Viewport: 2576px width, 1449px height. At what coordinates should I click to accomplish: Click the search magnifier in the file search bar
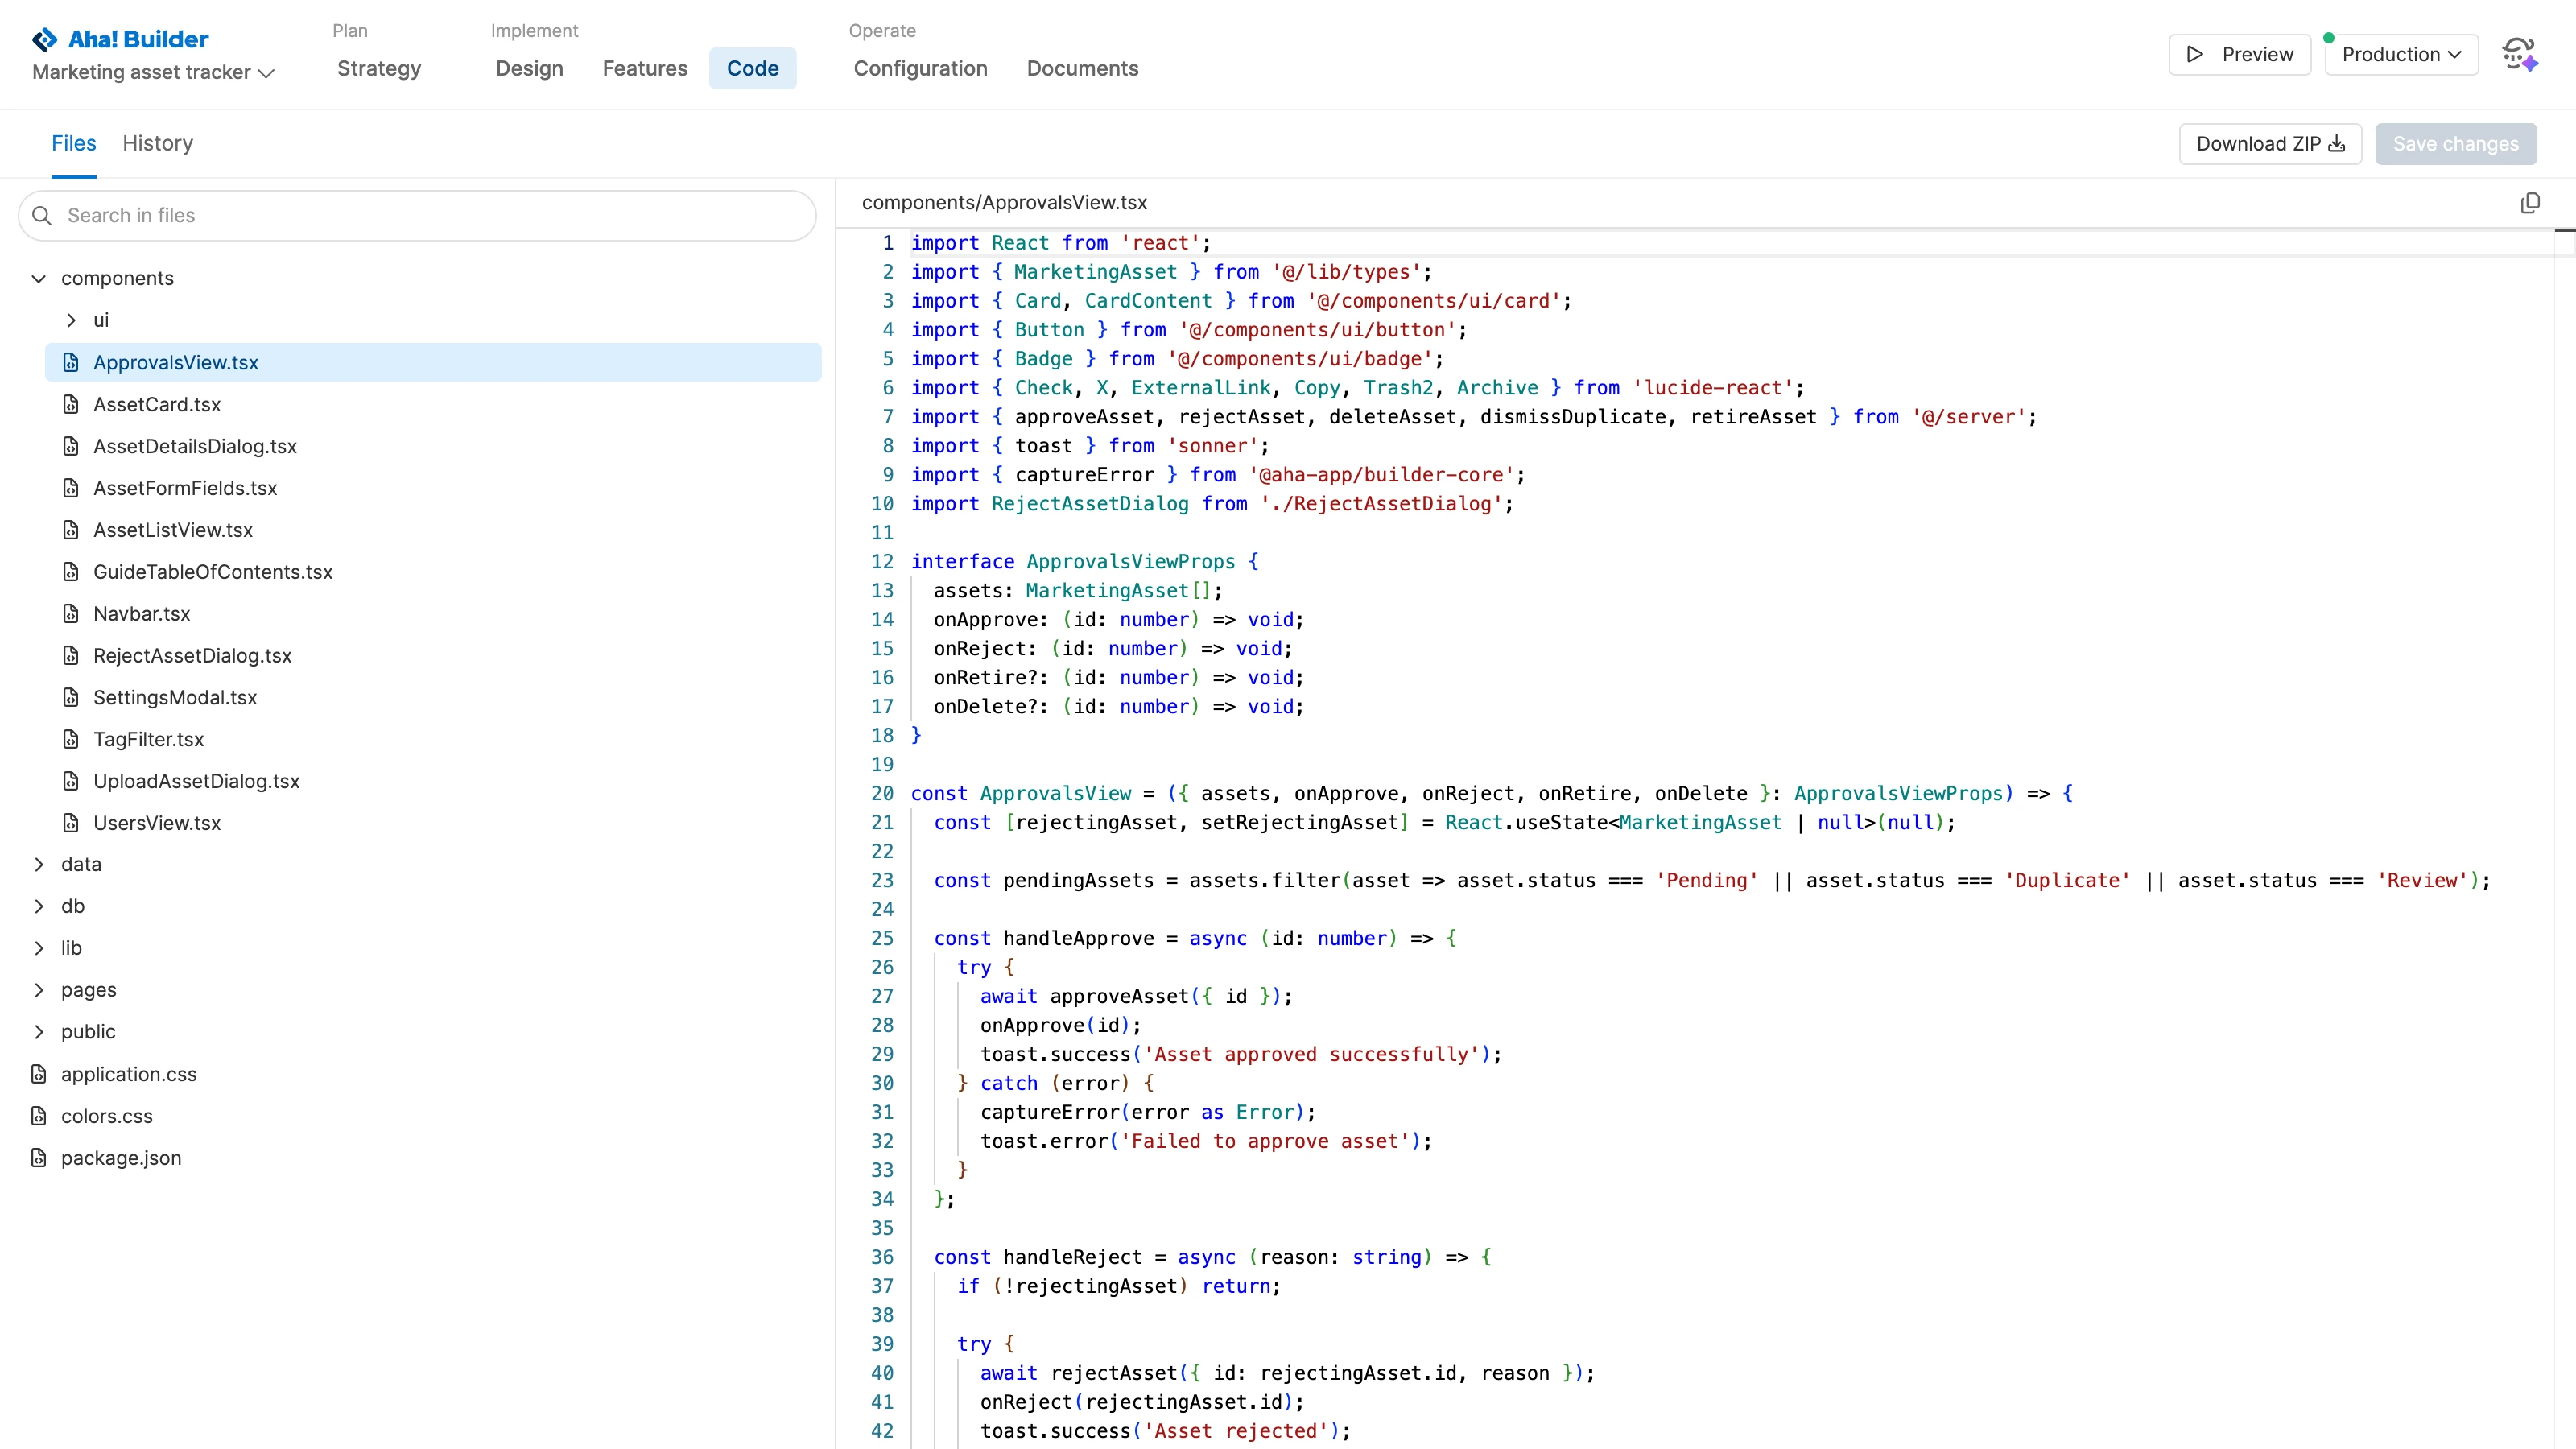(x=42, y=215)
